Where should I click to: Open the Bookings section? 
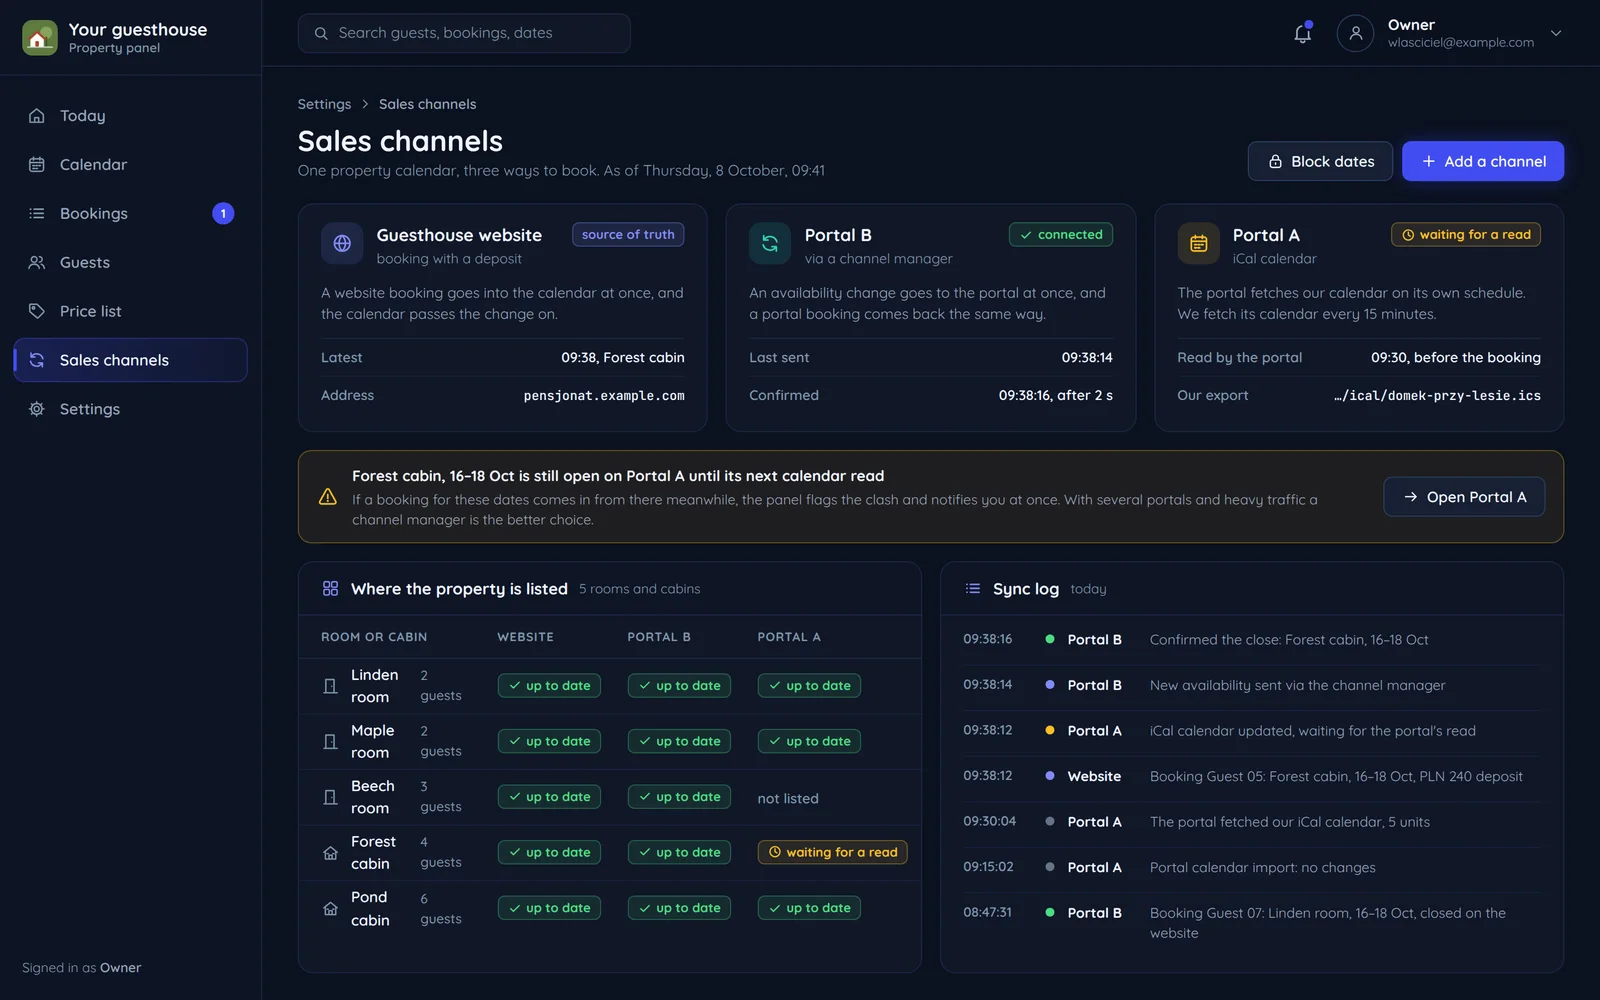[x=130, y=214]
